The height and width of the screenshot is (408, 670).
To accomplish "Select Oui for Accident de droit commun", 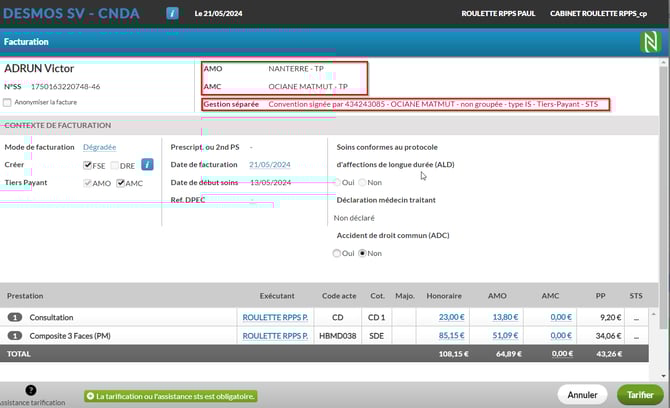I will pos(337,253).
